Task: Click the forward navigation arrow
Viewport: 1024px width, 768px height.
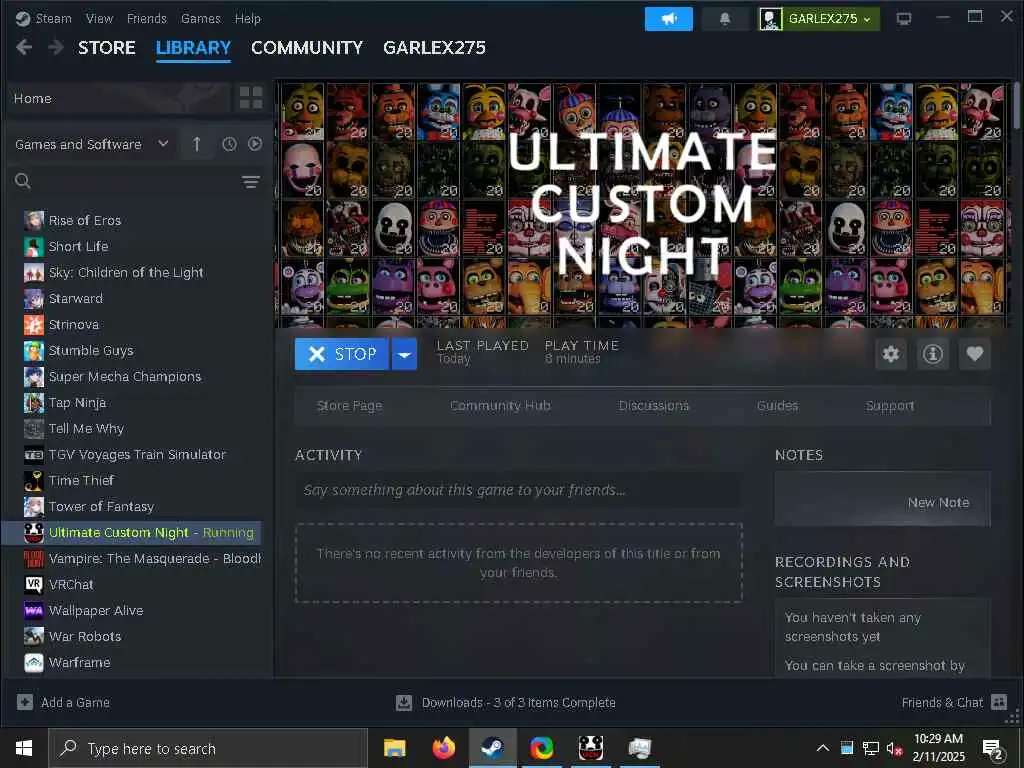Action: click(x=56, y=47)
